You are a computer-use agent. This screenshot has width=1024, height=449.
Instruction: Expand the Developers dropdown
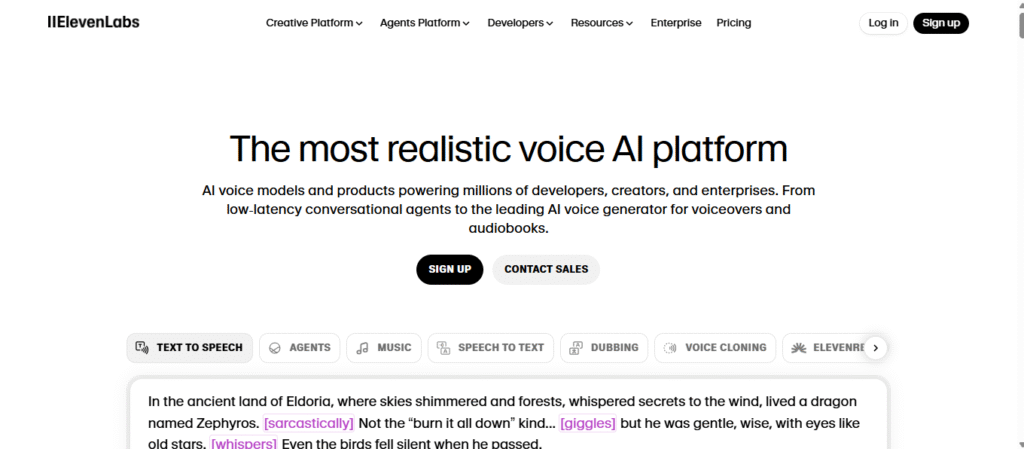521,23
